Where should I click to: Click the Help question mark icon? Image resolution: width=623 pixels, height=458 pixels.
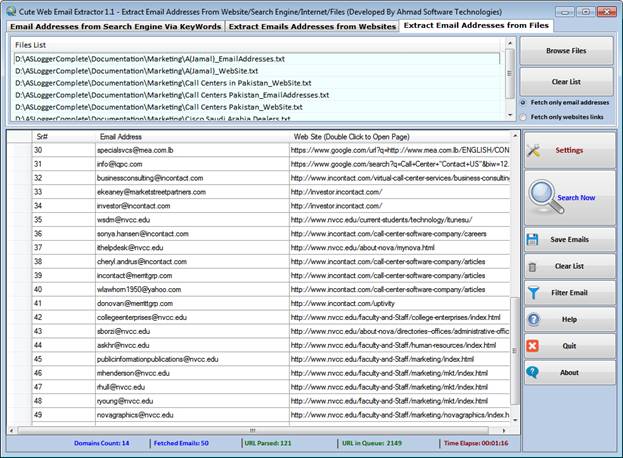click(x=533, y=320)
